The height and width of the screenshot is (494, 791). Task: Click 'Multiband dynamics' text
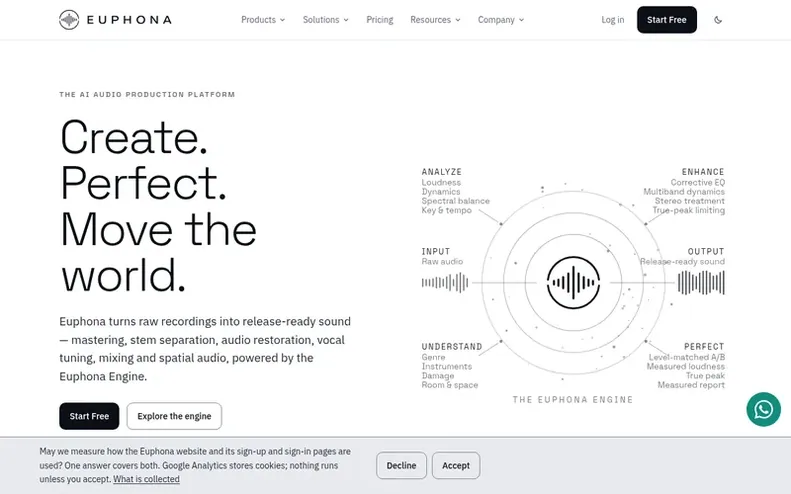pos(684,192)
